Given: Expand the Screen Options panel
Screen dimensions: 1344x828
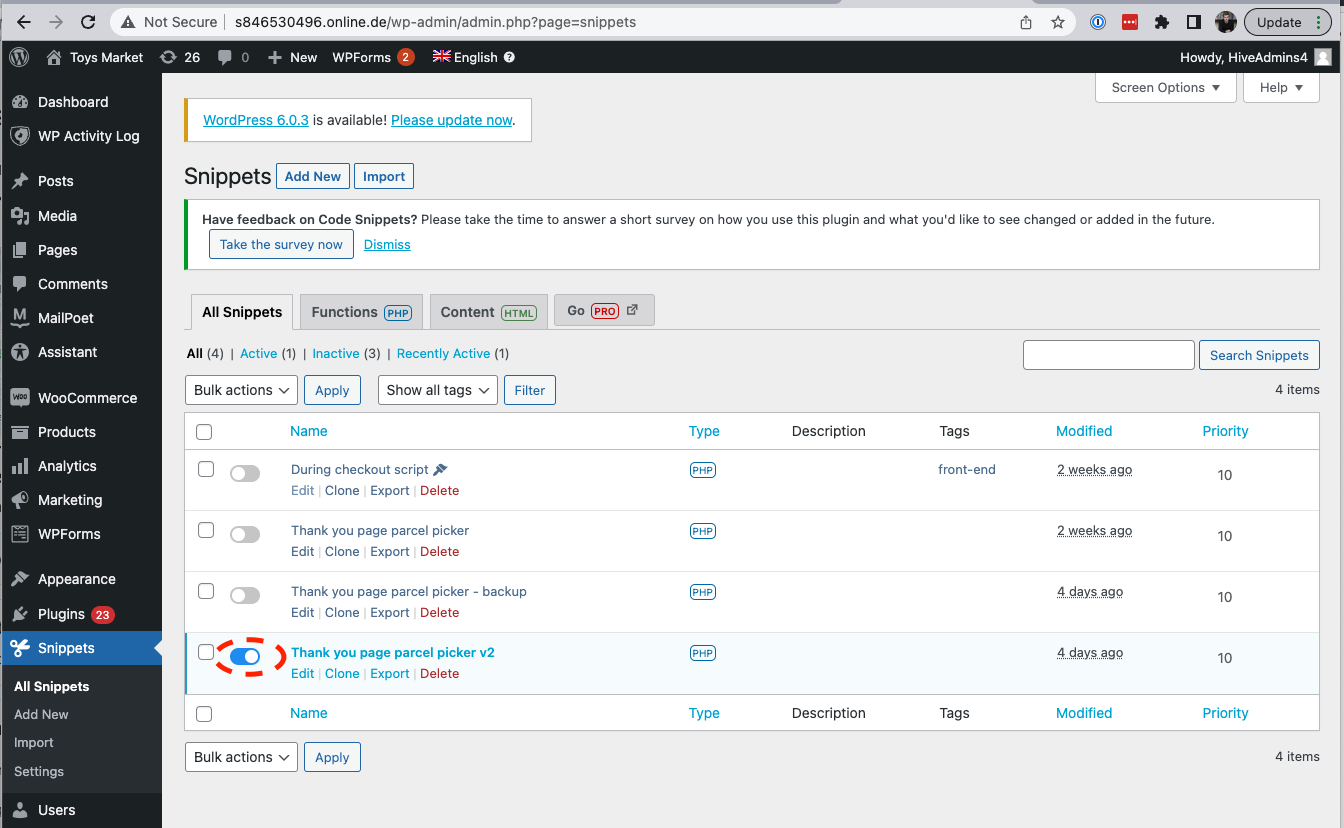Looking at the screenshot, I should pos(1166,87).
